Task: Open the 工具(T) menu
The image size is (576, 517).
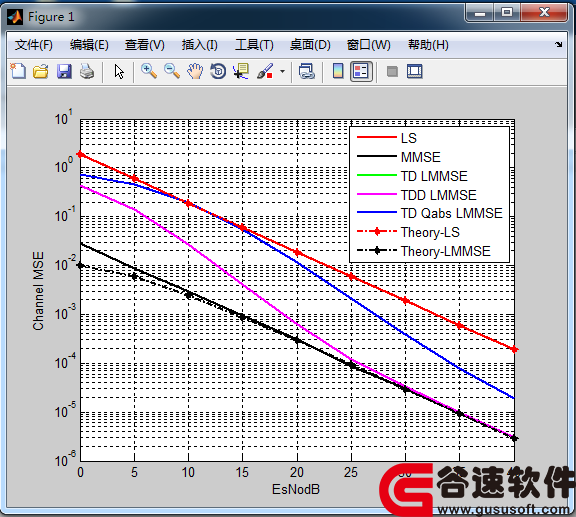Action: click(254, 45)
